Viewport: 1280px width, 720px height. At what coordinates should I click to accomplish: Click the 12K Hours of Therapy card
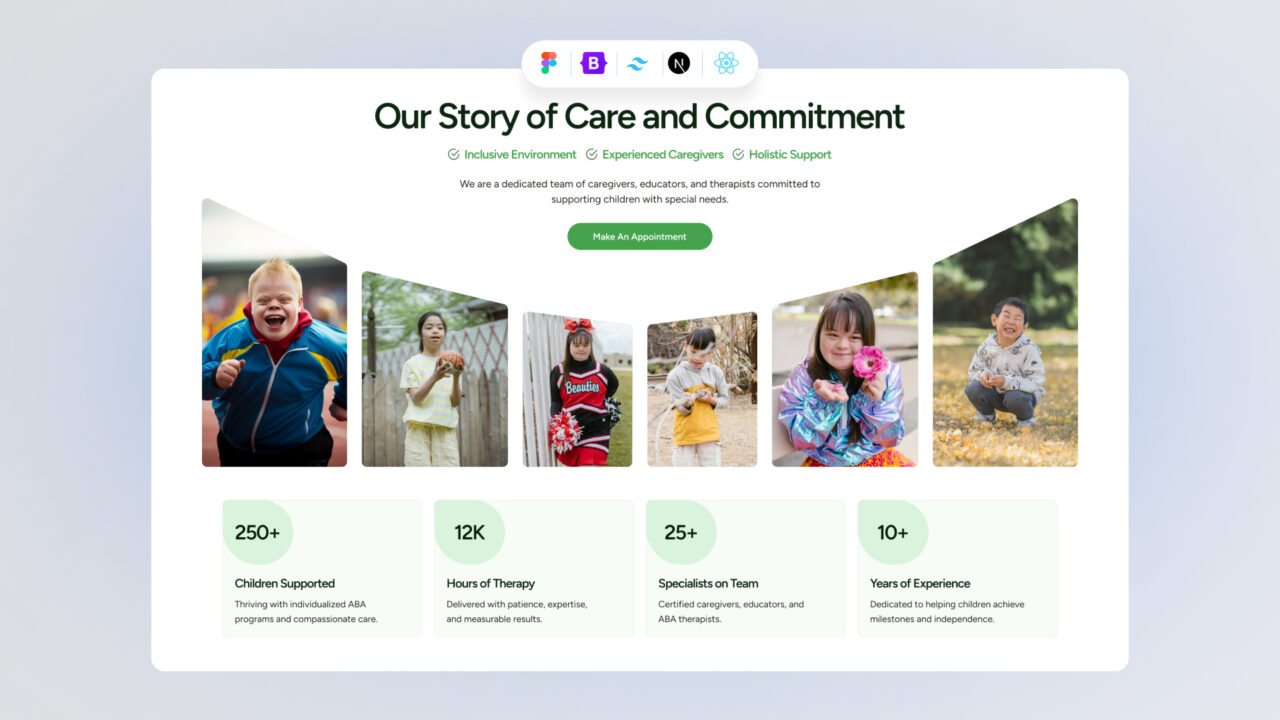(534, 568)
